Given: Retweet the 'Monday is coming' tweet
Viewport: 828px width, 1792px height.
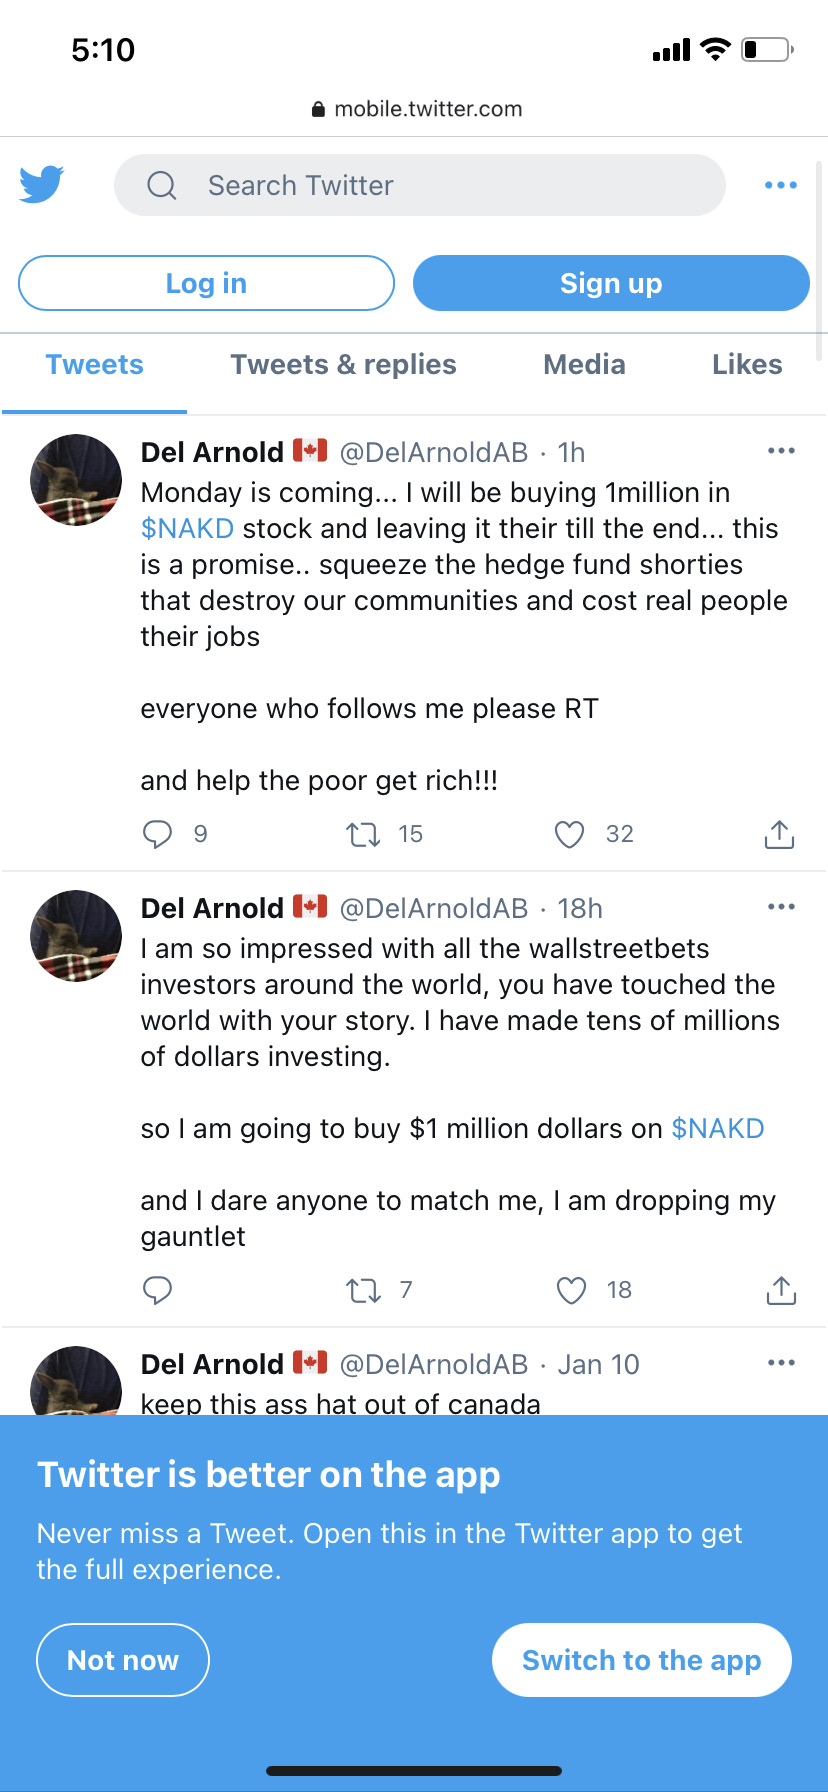Looking at the screenshot, I should coord(363,834).
